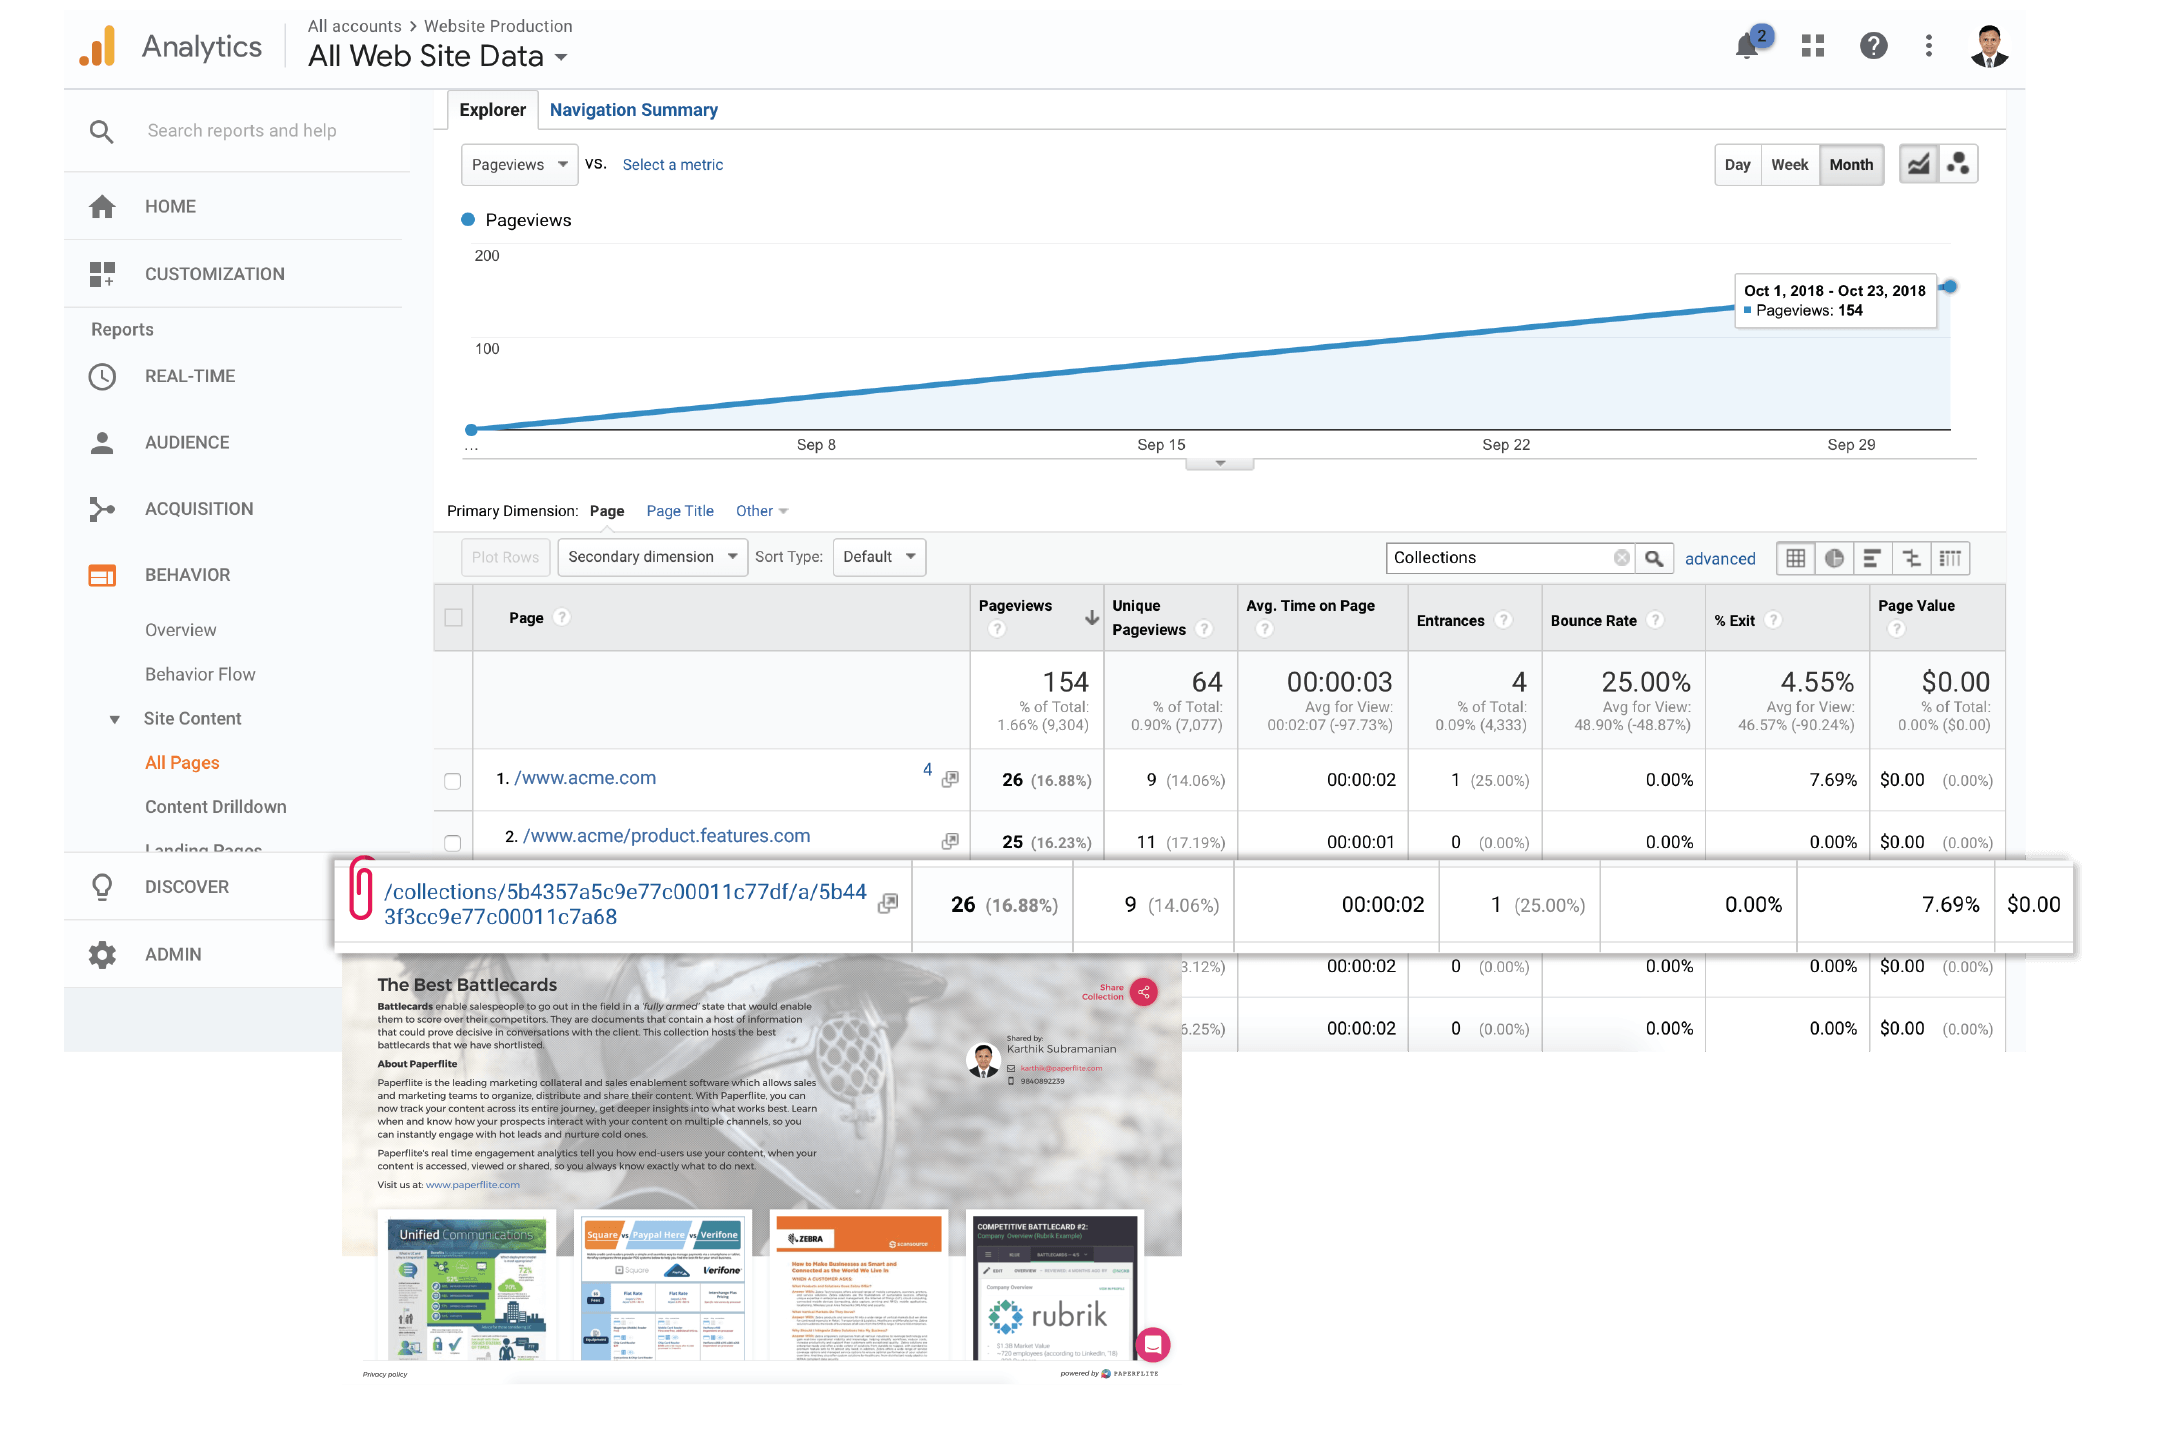Open the All Web Site Data dropdown
2160x1449 pixels.
click(438, 57)
